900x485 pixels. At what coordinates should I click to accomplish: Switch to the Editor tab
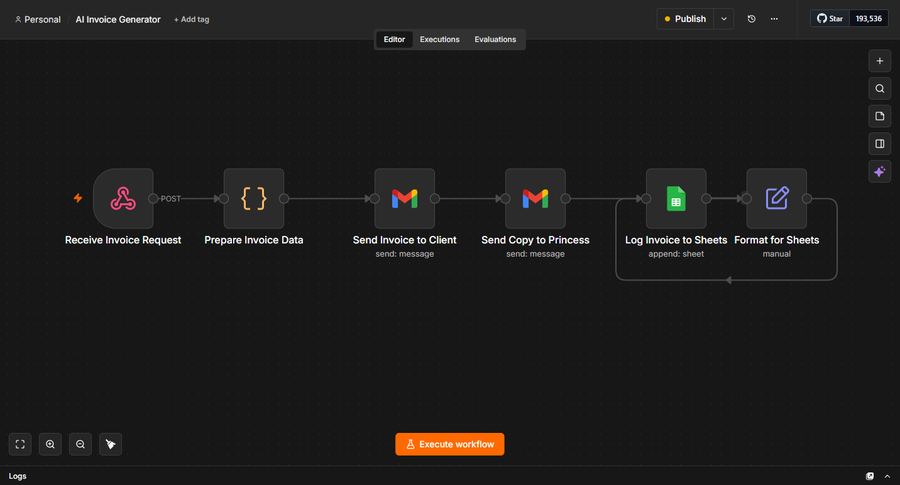tap(394, 39)
